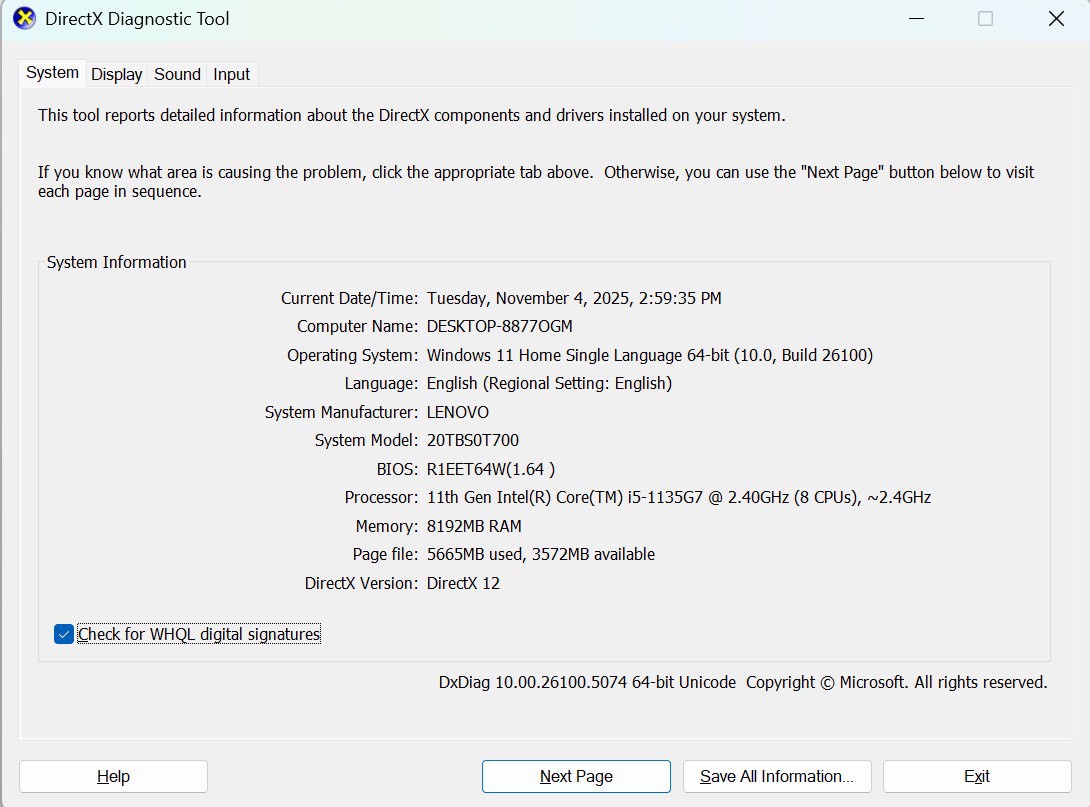Switch to the Display tab

[116, 73]
